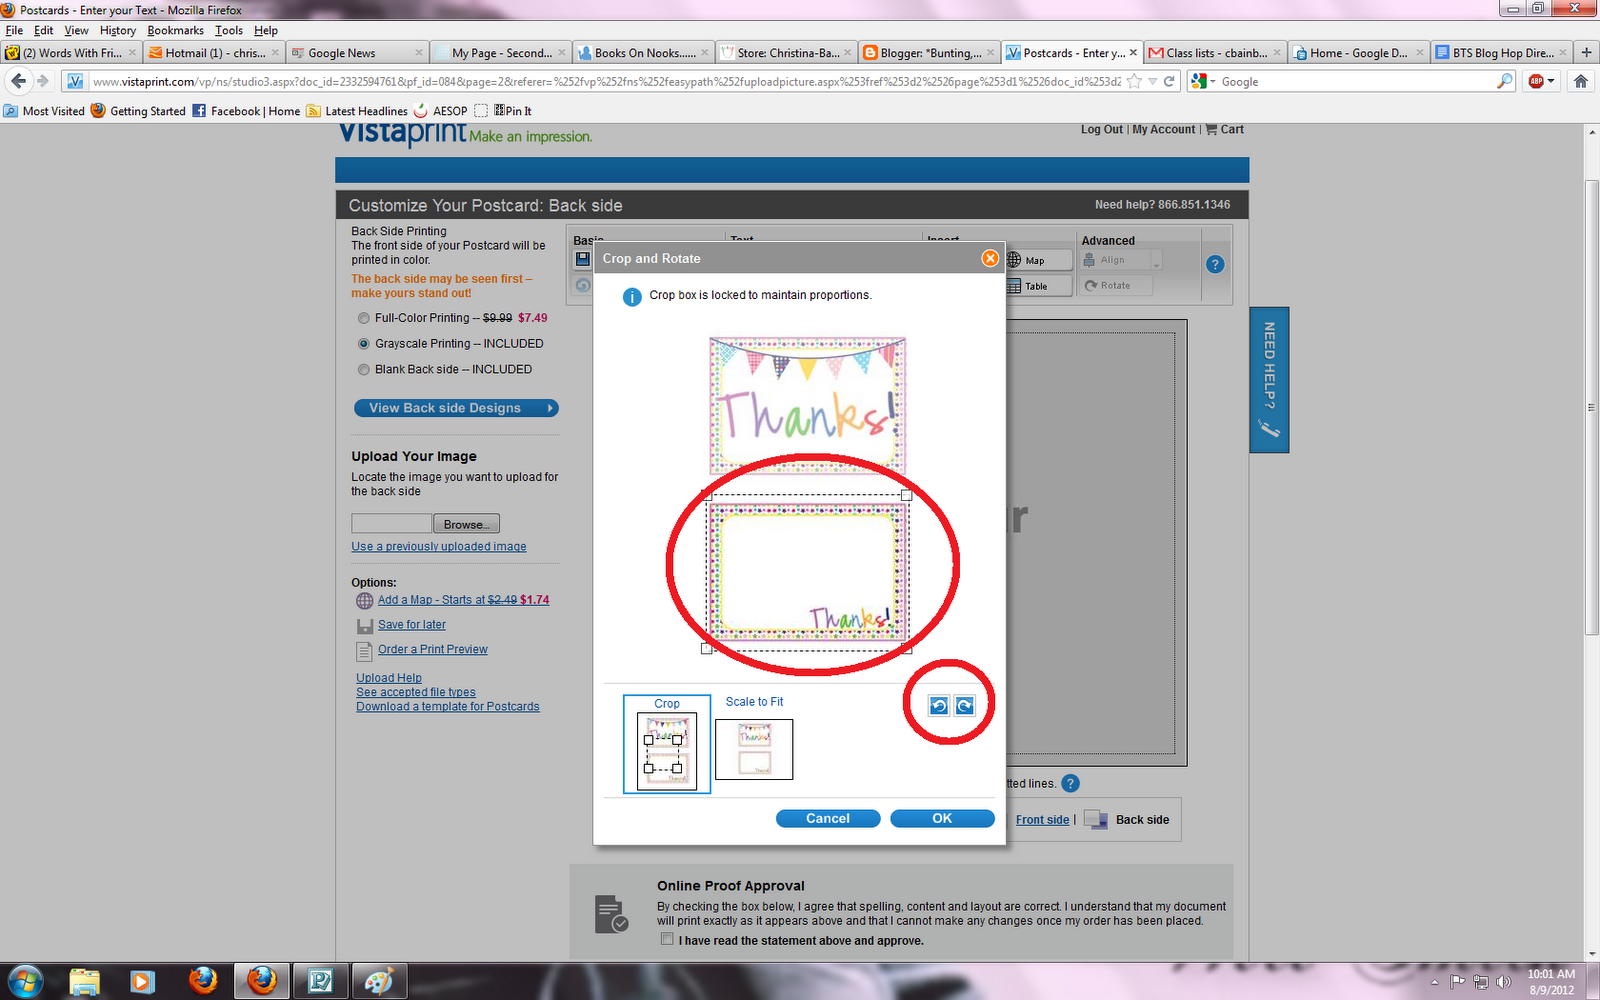Click the Save disk icon in Basic toolbar
This screenshot has width=1600, height=1000.
tap(583, 259)
